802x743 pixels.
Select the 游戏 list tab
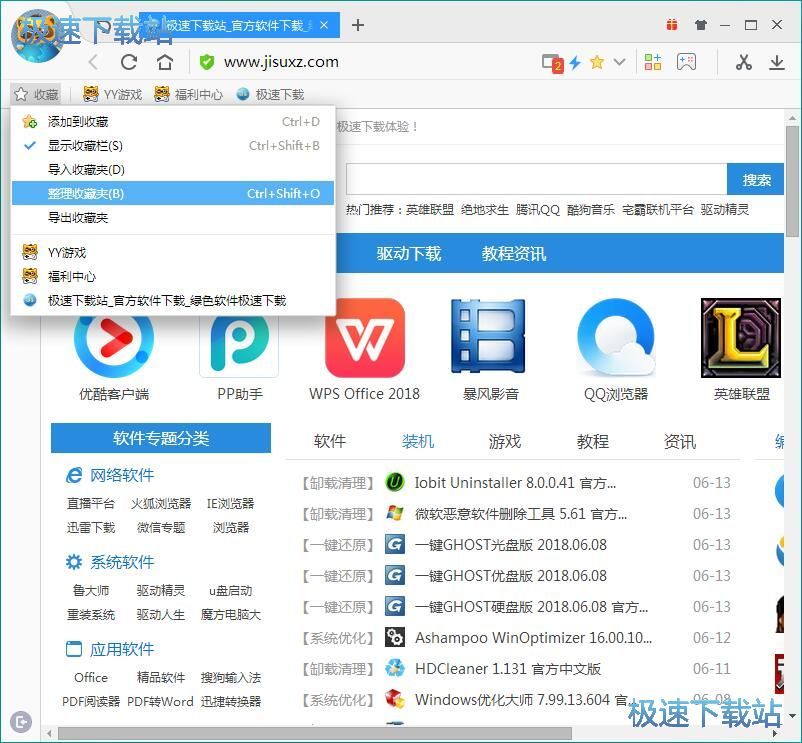(x=504, y=441)
